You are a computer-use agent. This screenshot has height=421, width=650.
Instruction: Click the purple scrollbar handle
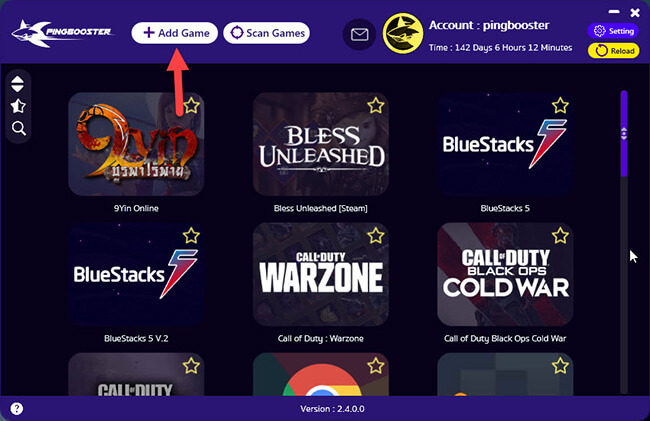[624, 133]
